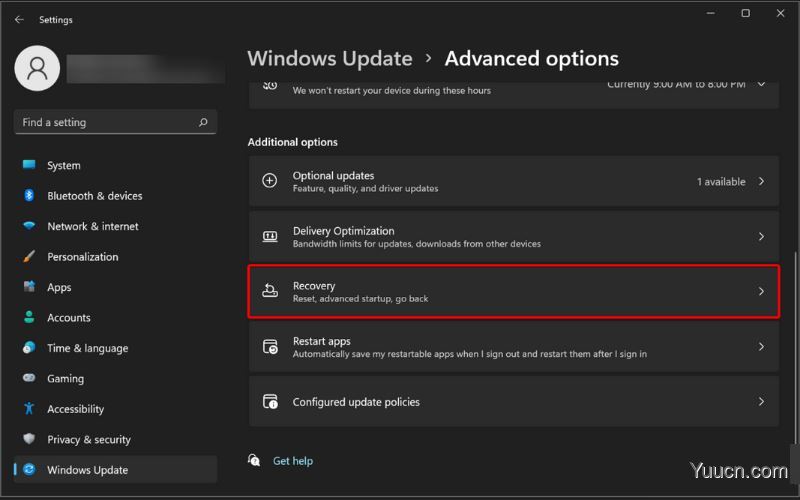The width and height of the screenshot is (800, 500).
Task: Open the Delivery Optimization row
Action: click(x=514, y=236)
